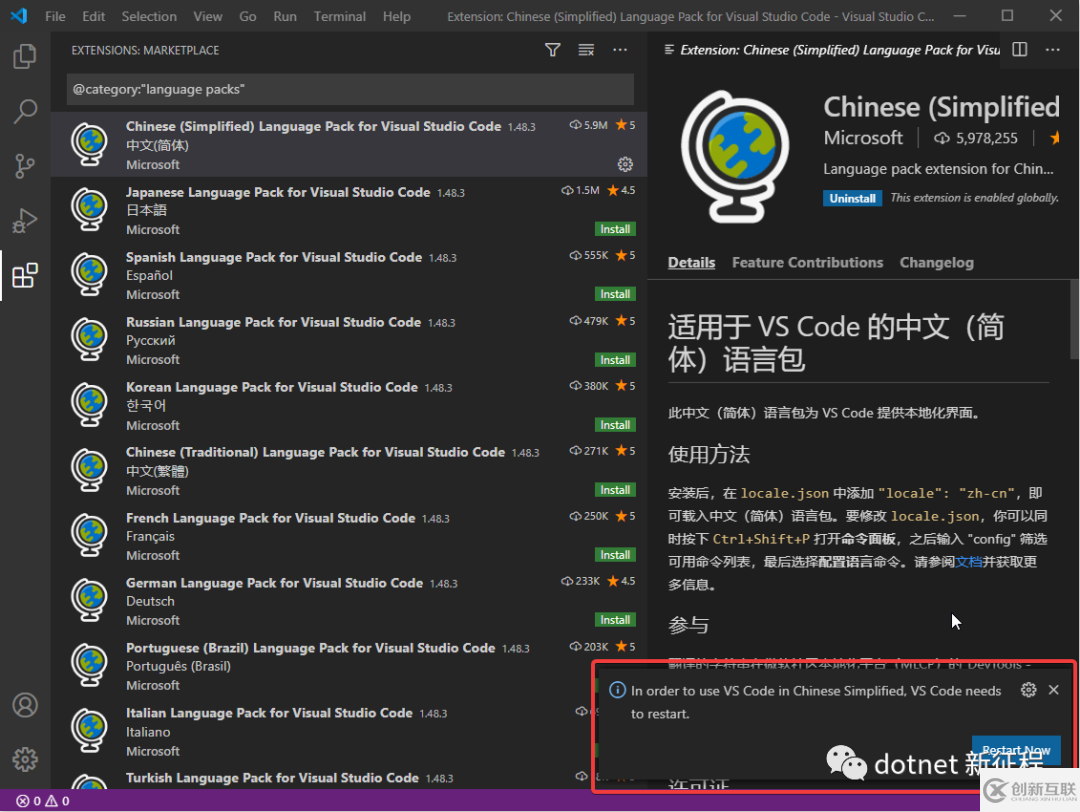Click the errors and warnings status item

(43, 801)
